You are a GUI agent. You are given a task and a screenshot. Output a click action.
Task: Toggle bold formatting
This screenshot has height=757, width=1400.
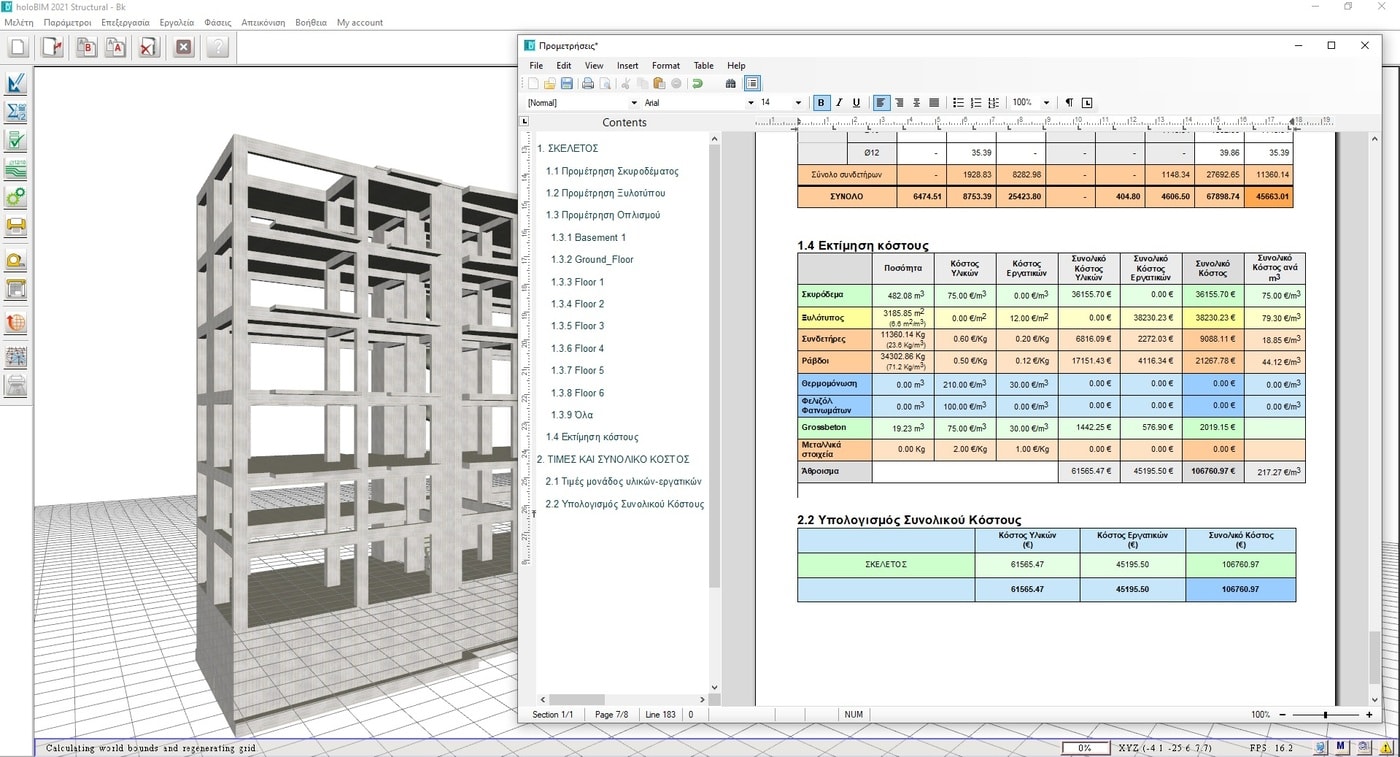click(821, 102)
